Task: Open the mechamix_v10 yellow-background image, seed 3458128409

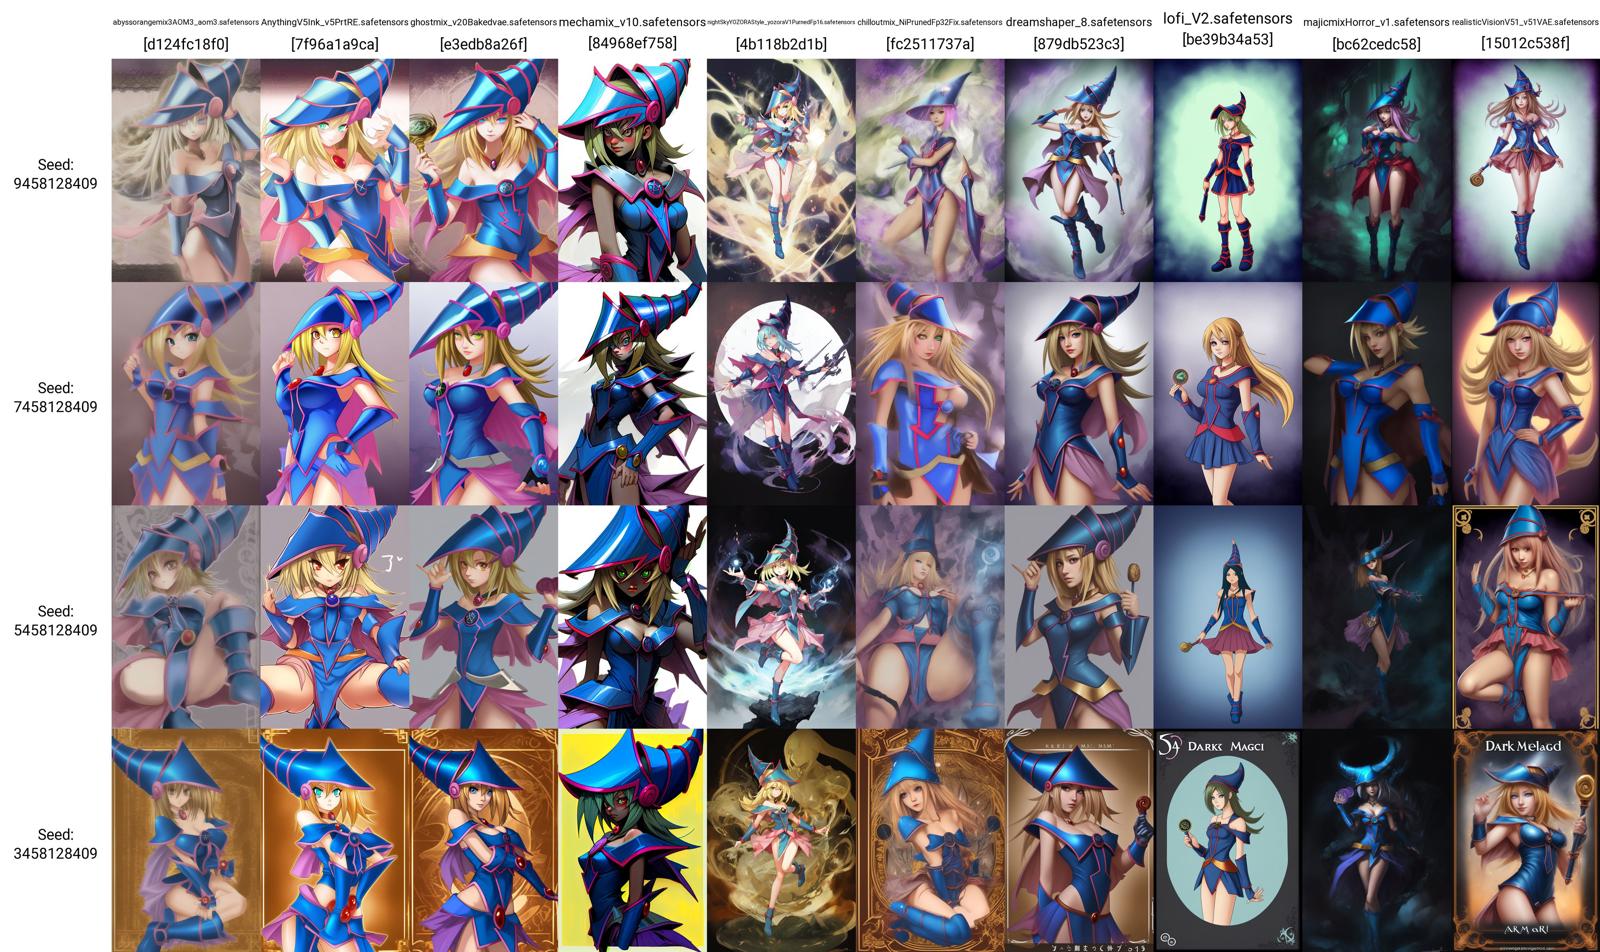Action: click(632, 840)
